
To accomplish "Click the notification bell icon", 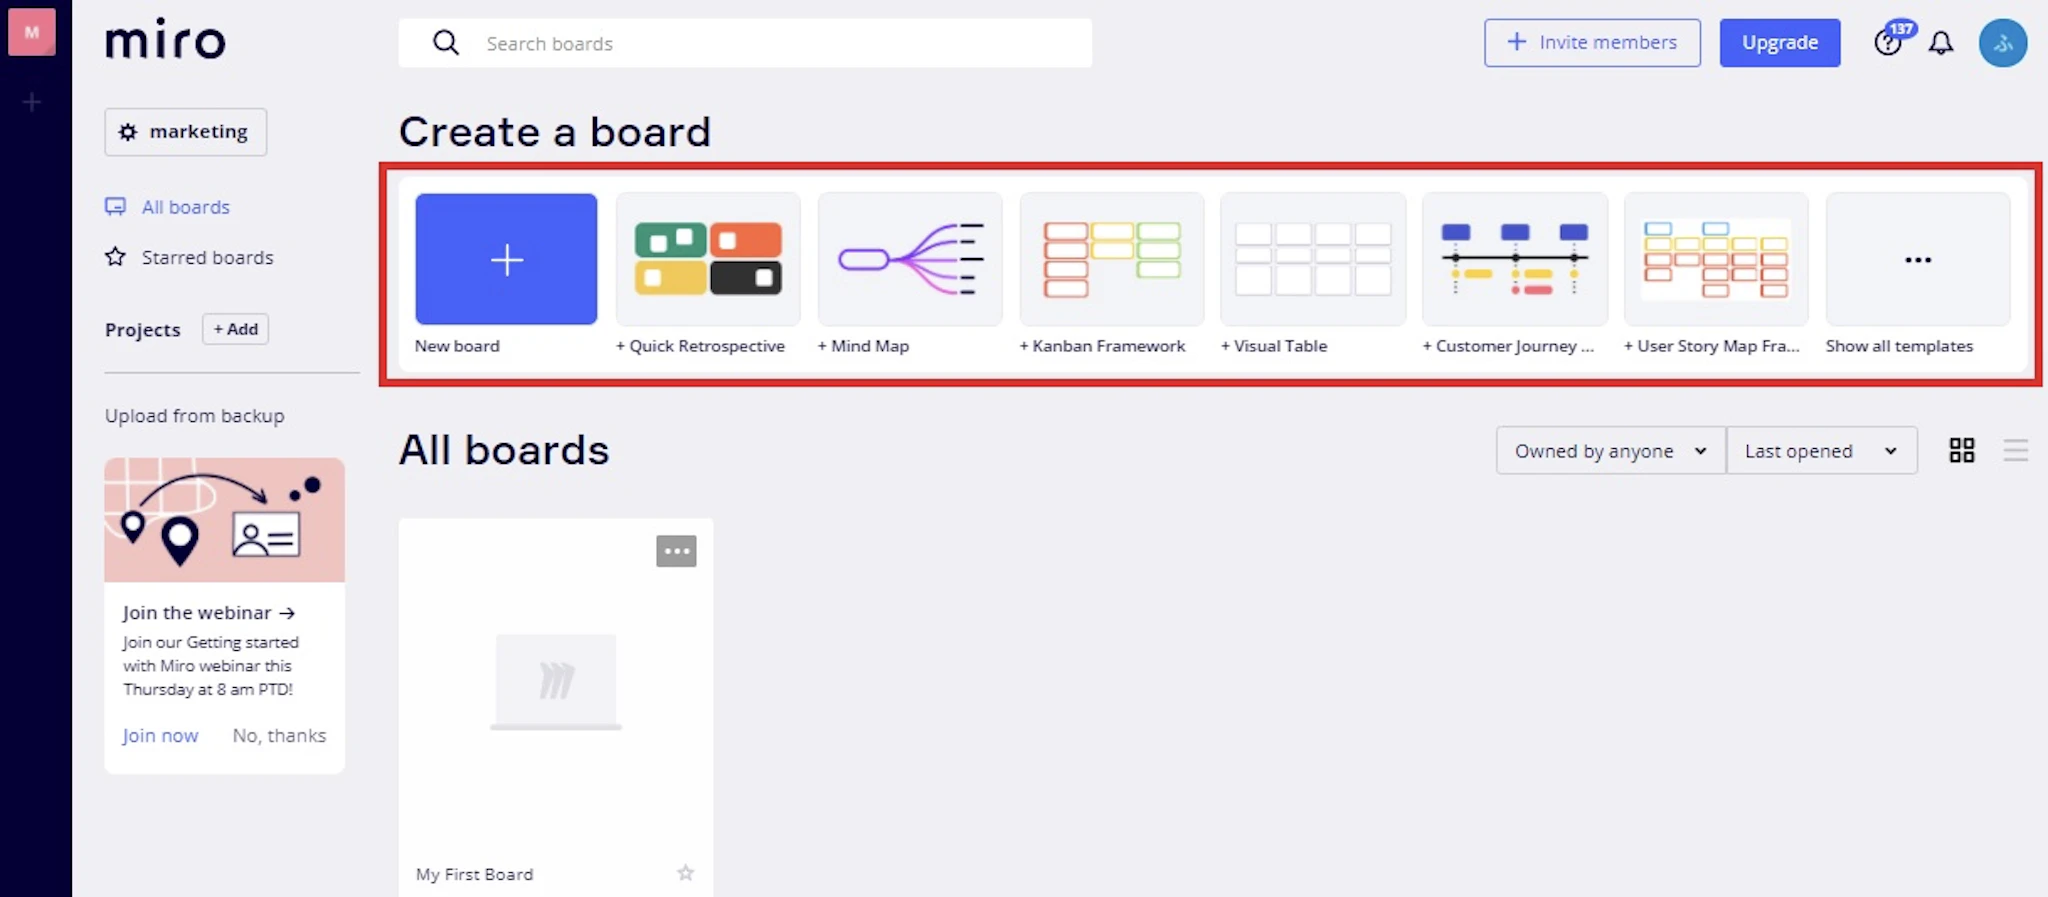I will (1941, 43).
